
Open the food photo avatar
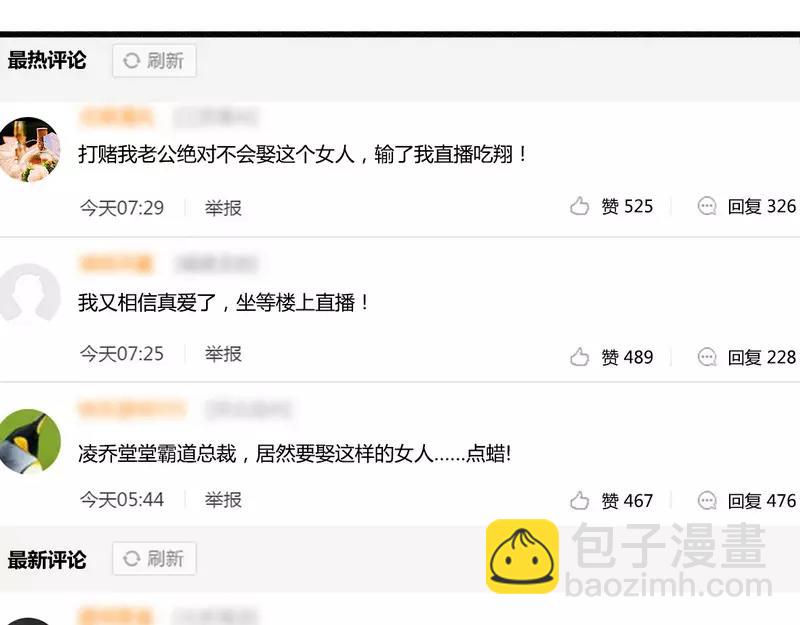tap(29, 149)
